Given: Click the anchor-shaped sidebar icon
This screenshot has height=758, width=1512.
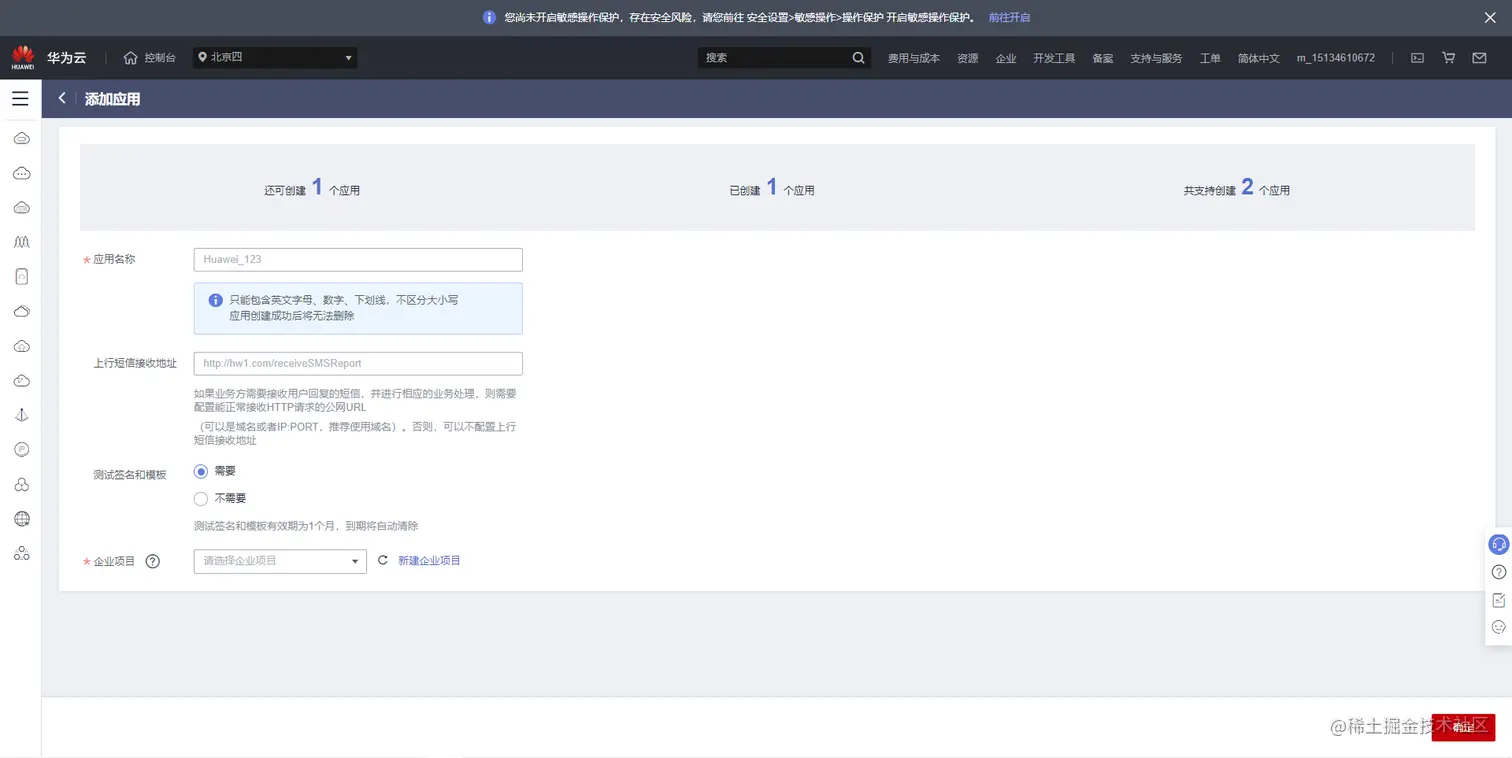Looking at the screenshot, I should pos(21,415).
